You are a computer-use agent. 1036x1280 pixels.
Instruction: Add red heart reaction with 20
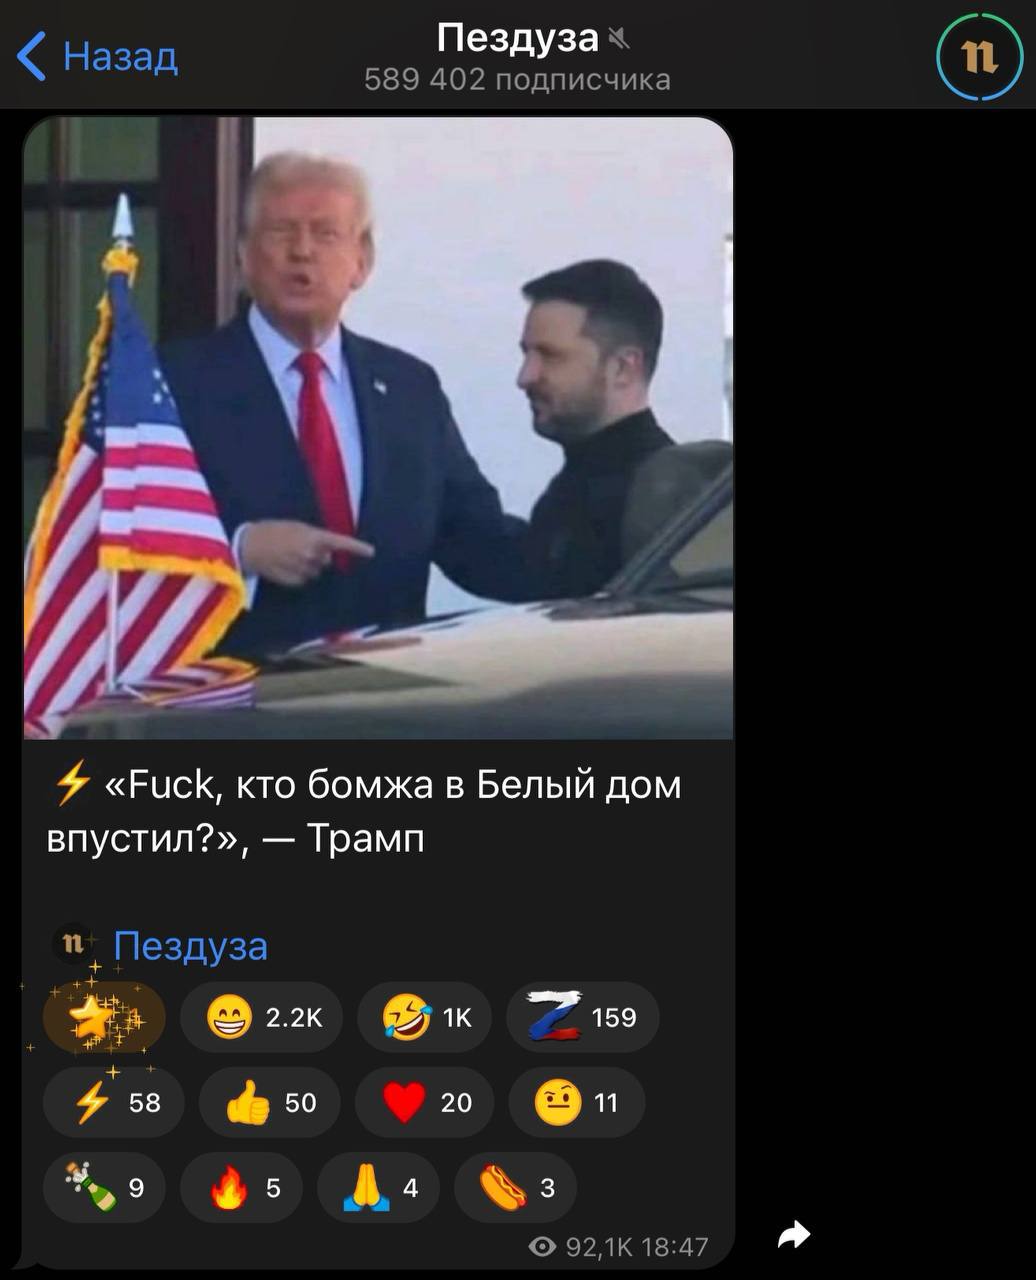[x=425, y=1102]
